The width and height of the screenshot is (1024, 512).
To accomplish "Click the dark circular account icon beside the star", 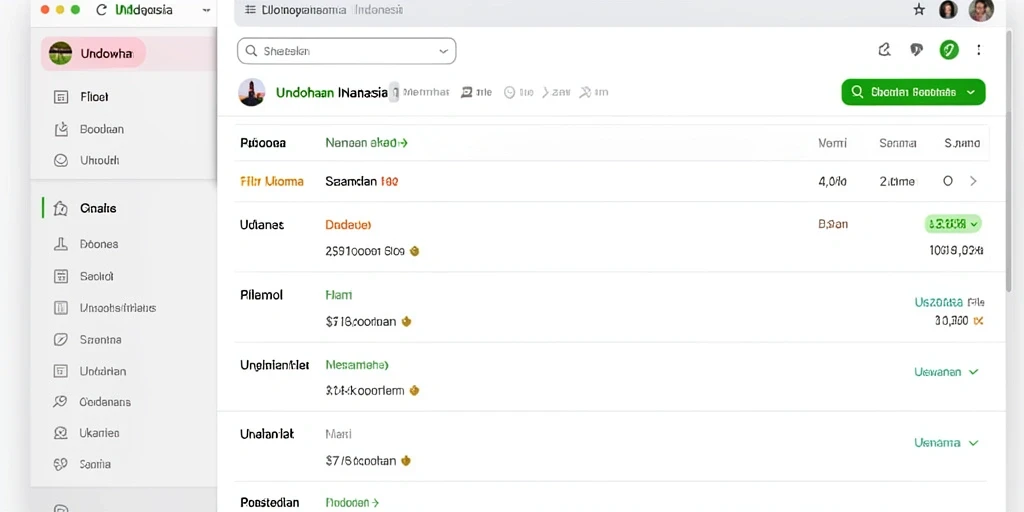I will [948, 10].
